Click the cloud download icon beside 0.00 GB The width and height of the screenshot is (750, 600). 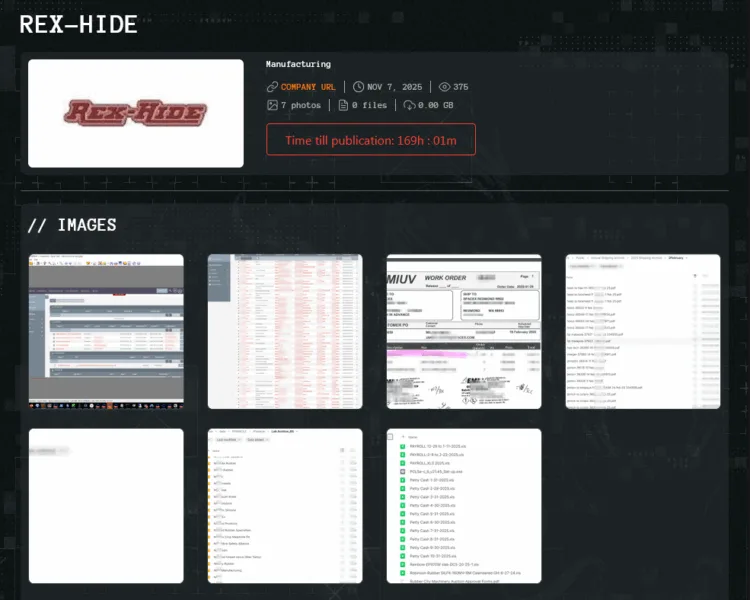tap(409, 105)
